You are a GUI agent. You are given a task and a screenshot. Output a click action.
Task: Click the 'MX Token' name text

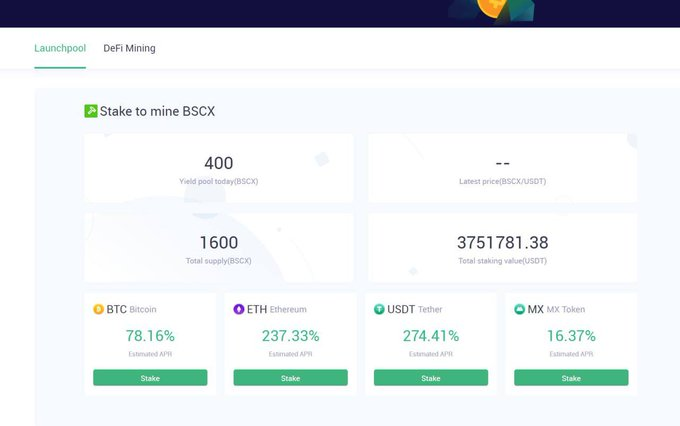point(566,309)
